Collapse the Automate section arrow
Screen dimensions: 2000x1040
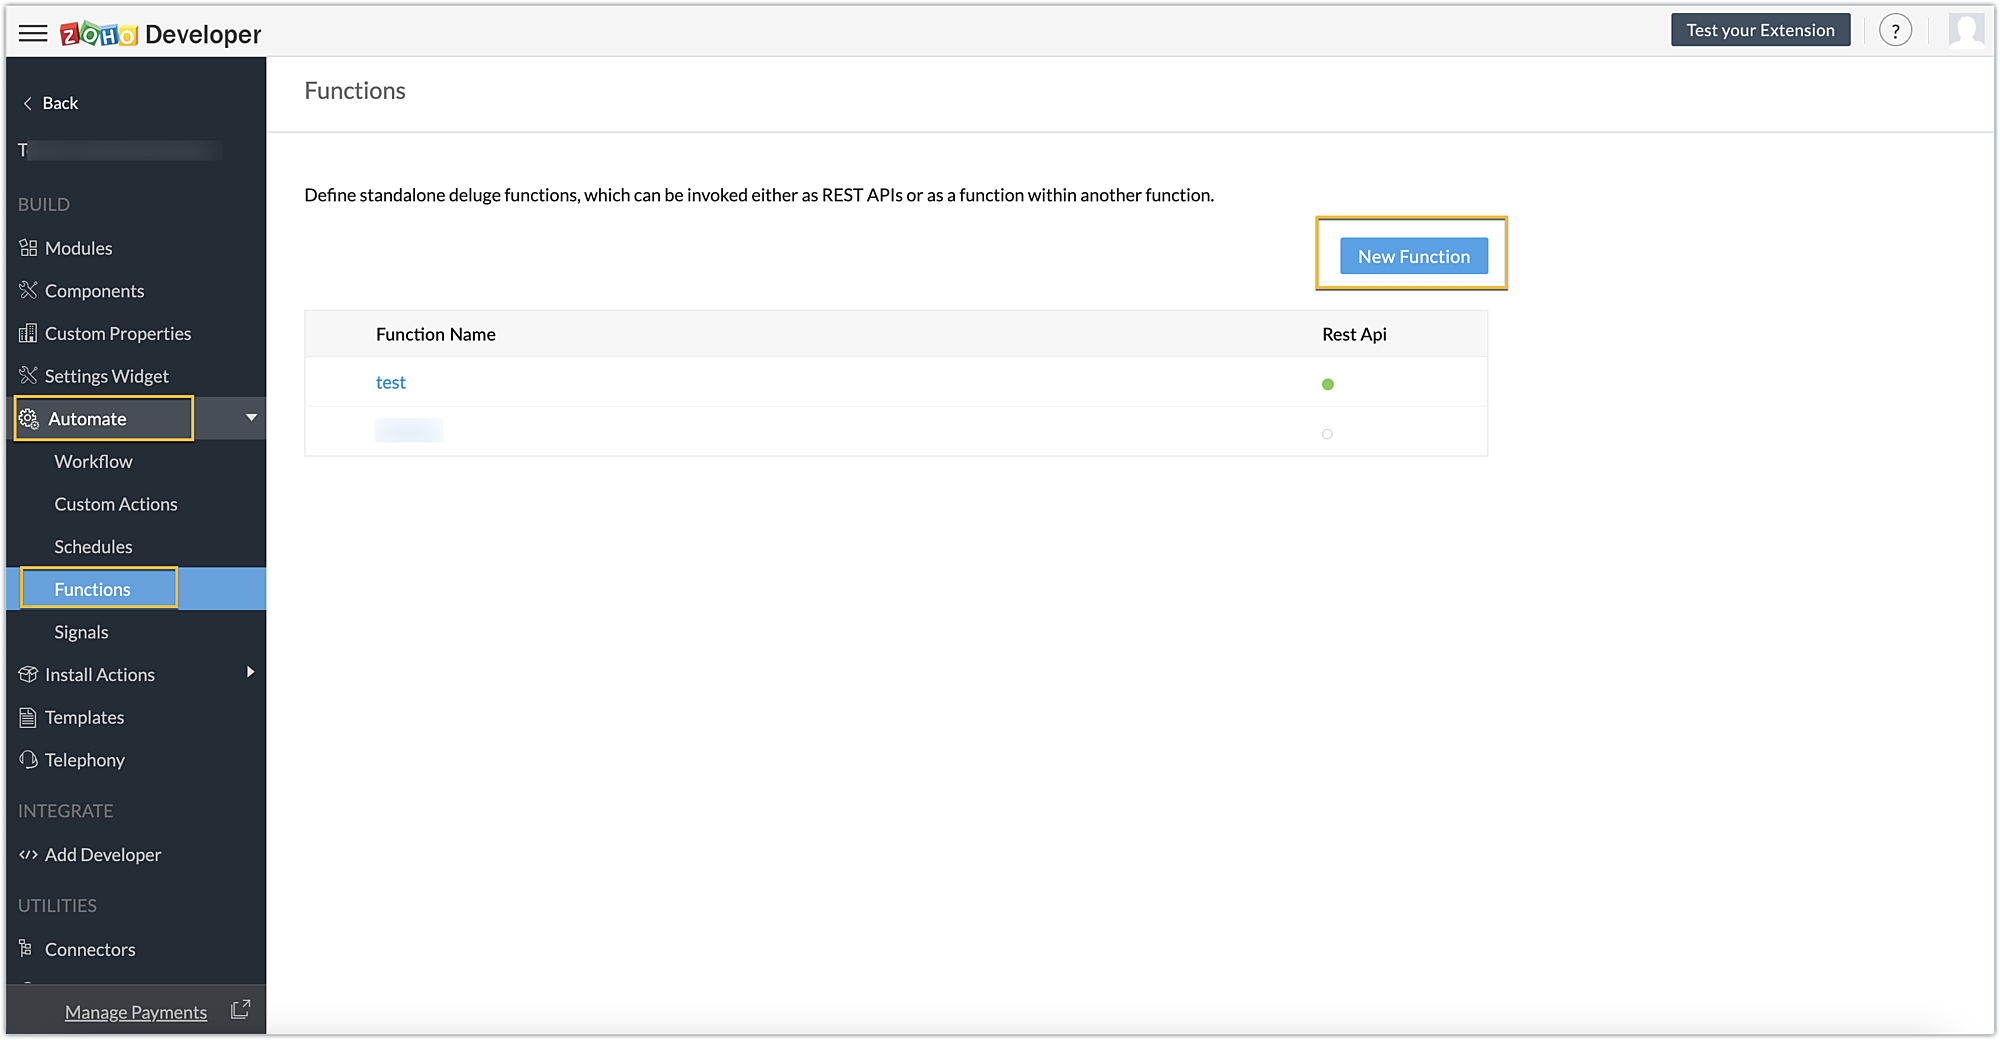pyautogui.click(x=251, y=418)
